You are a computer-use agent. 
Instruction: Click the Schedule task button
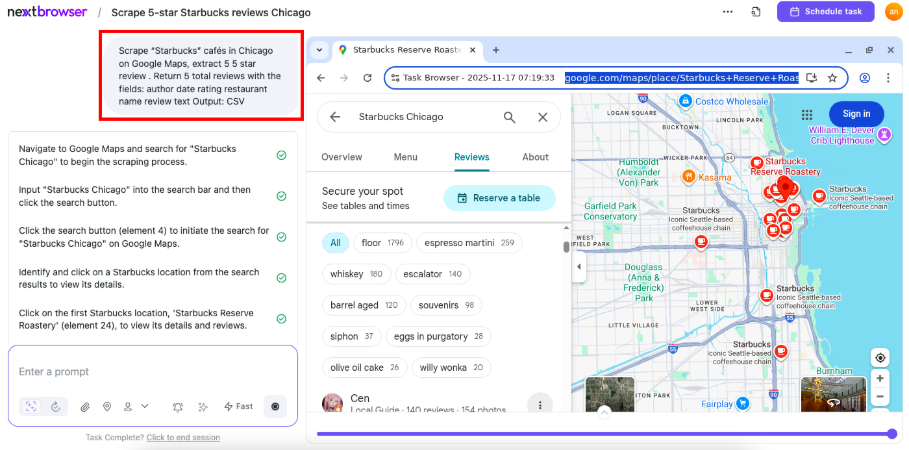[x=826, y=12]
